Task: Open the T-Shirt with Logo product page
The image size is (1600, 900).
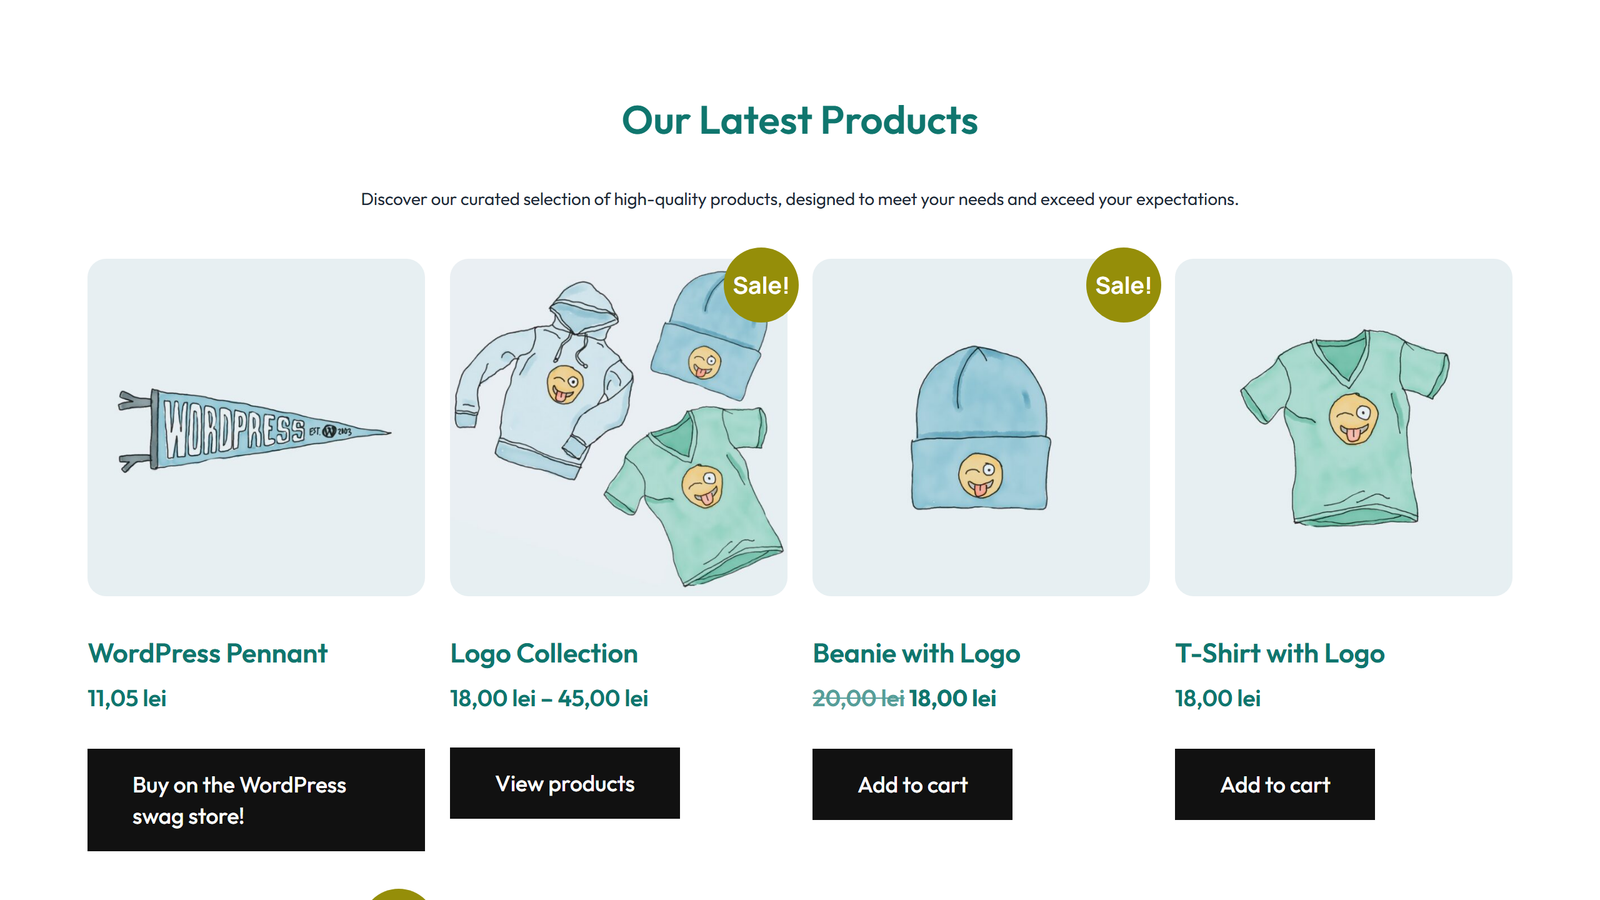Action: [x=1280, y=653]
